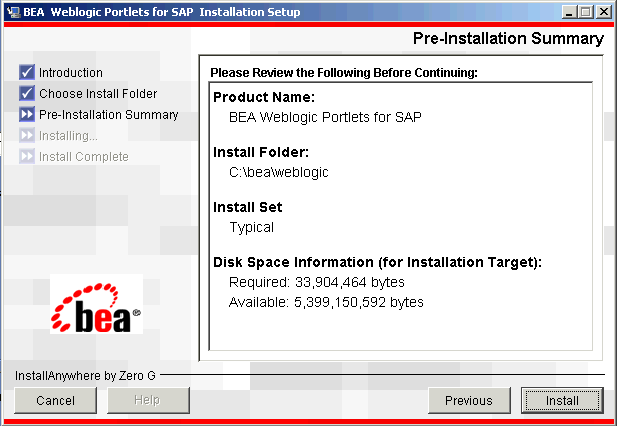
Task: Click the Install button
Action: pos(562,400)
